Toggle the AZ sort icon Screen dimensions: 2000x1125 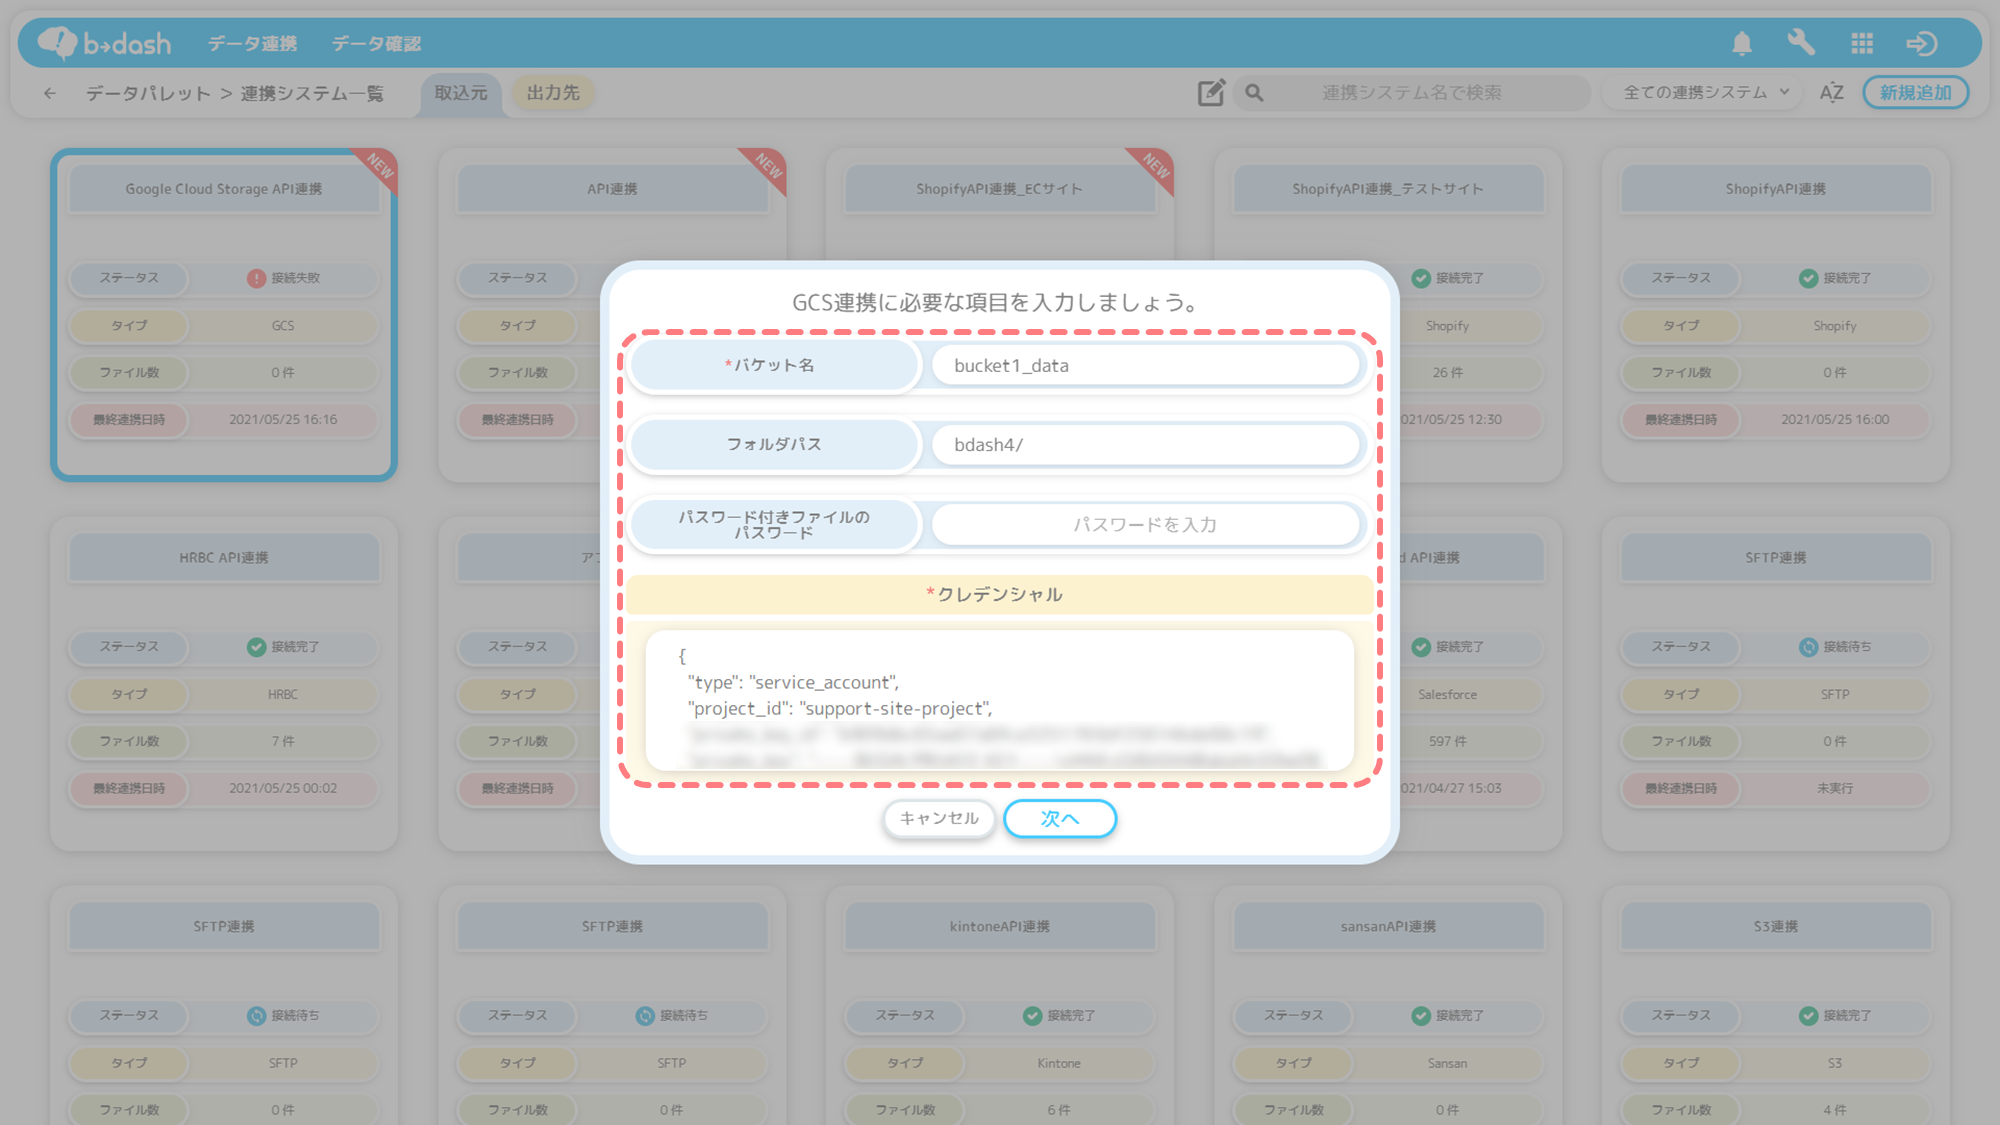[x=1831, y=92]
